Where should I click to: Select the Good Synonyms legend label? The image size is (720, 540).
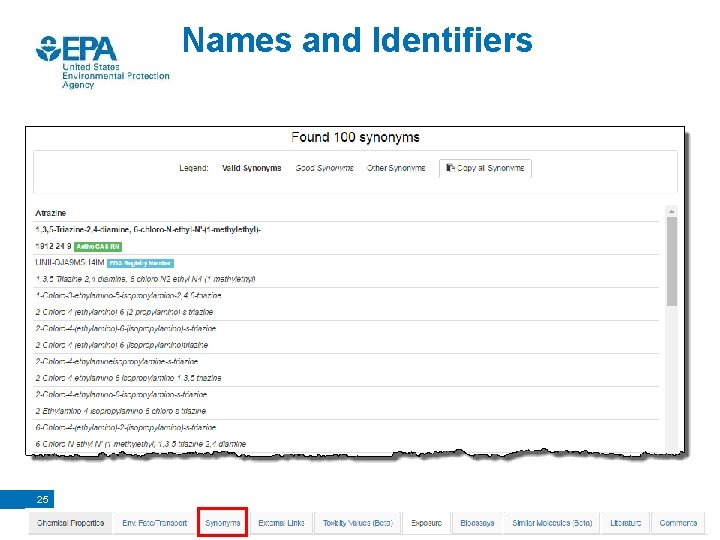point(325,168)
